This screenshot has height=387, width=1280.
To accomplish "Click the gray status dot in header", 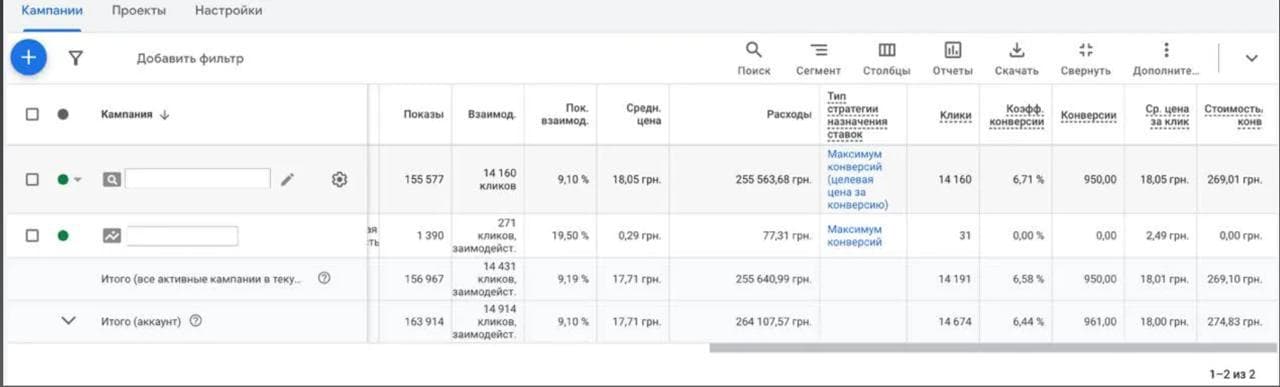I will pyautogui.click(x=63, y=114).
